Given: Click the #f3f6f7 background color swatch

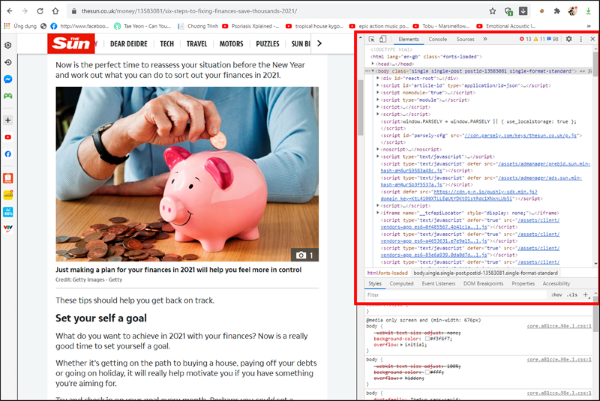Looking at the screenshot, I should coord(430,339).
